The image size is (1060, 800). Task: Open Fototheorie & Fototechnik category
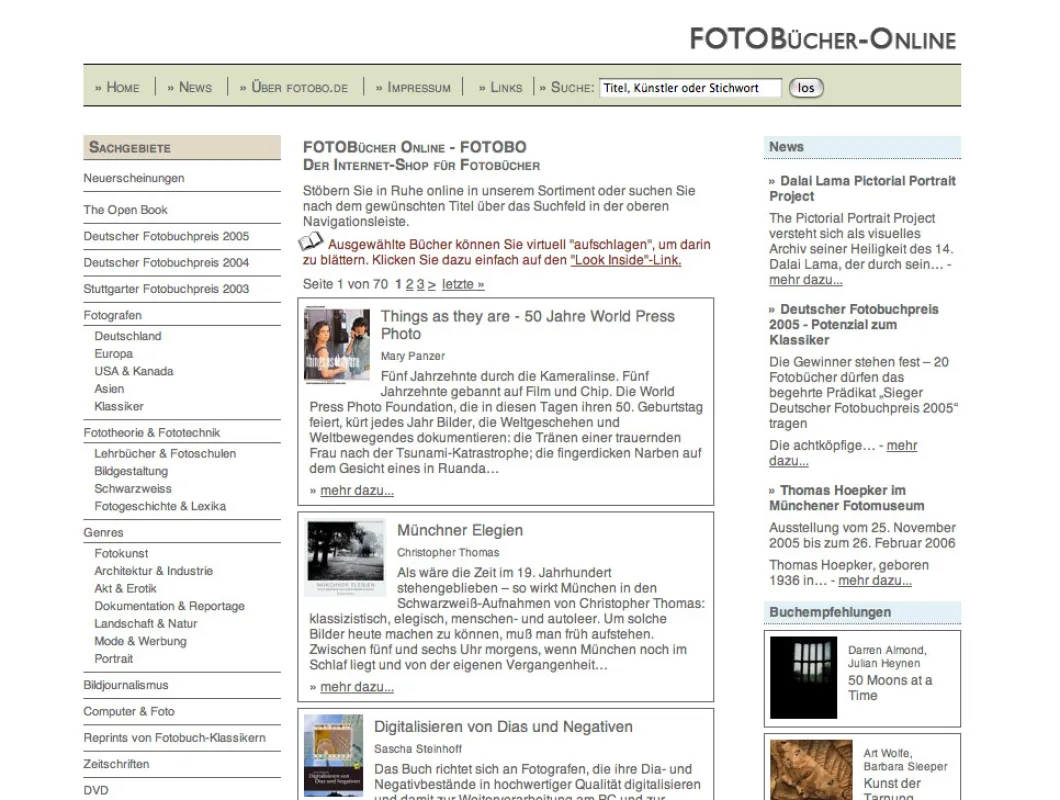pyautogui.click(x=152, y=433)
